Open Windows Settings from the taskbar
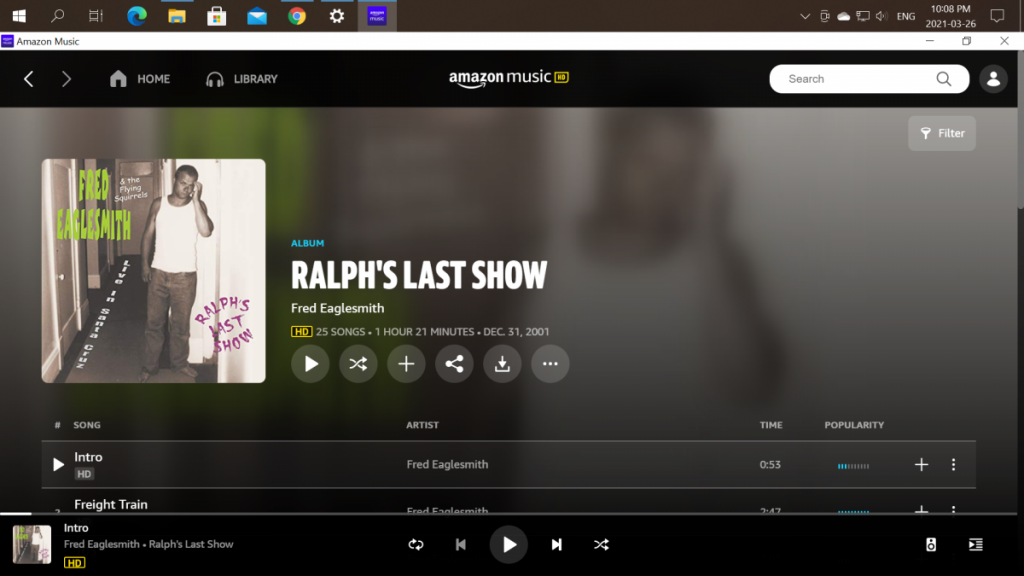The width and height of the screenshot is (1024, 576). coord(337,16)
